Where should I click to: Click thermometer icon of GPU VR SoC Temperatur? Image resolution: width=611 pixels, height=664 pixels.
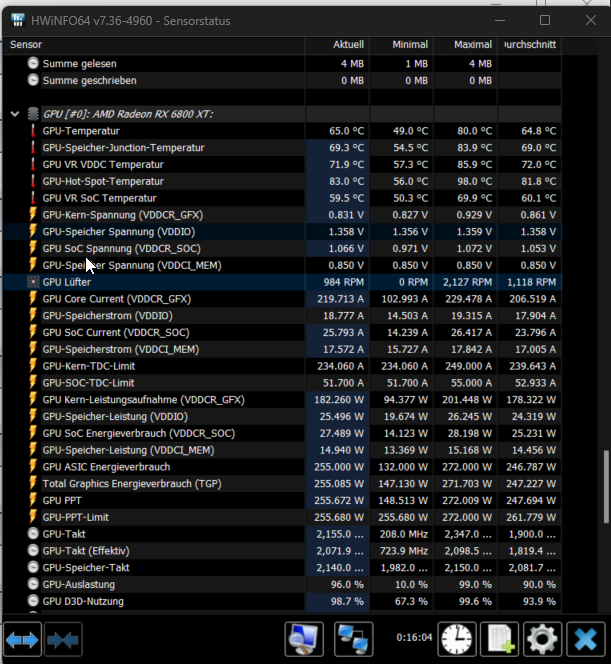33,198
